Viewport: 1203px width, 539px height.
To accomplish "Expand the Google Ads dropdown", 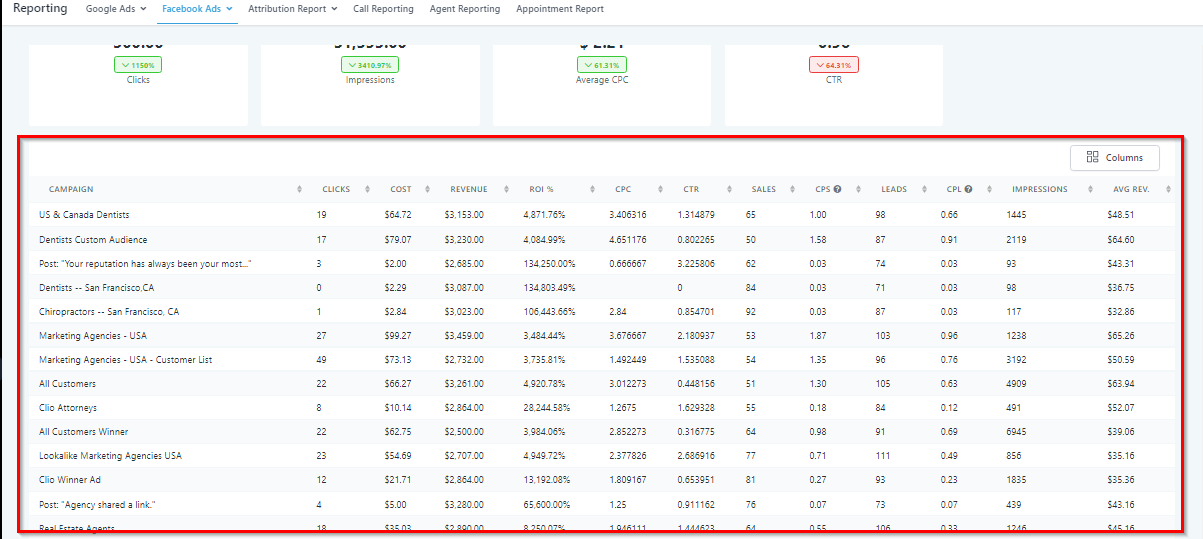I will pyautogui.click(x=115, y=9).
